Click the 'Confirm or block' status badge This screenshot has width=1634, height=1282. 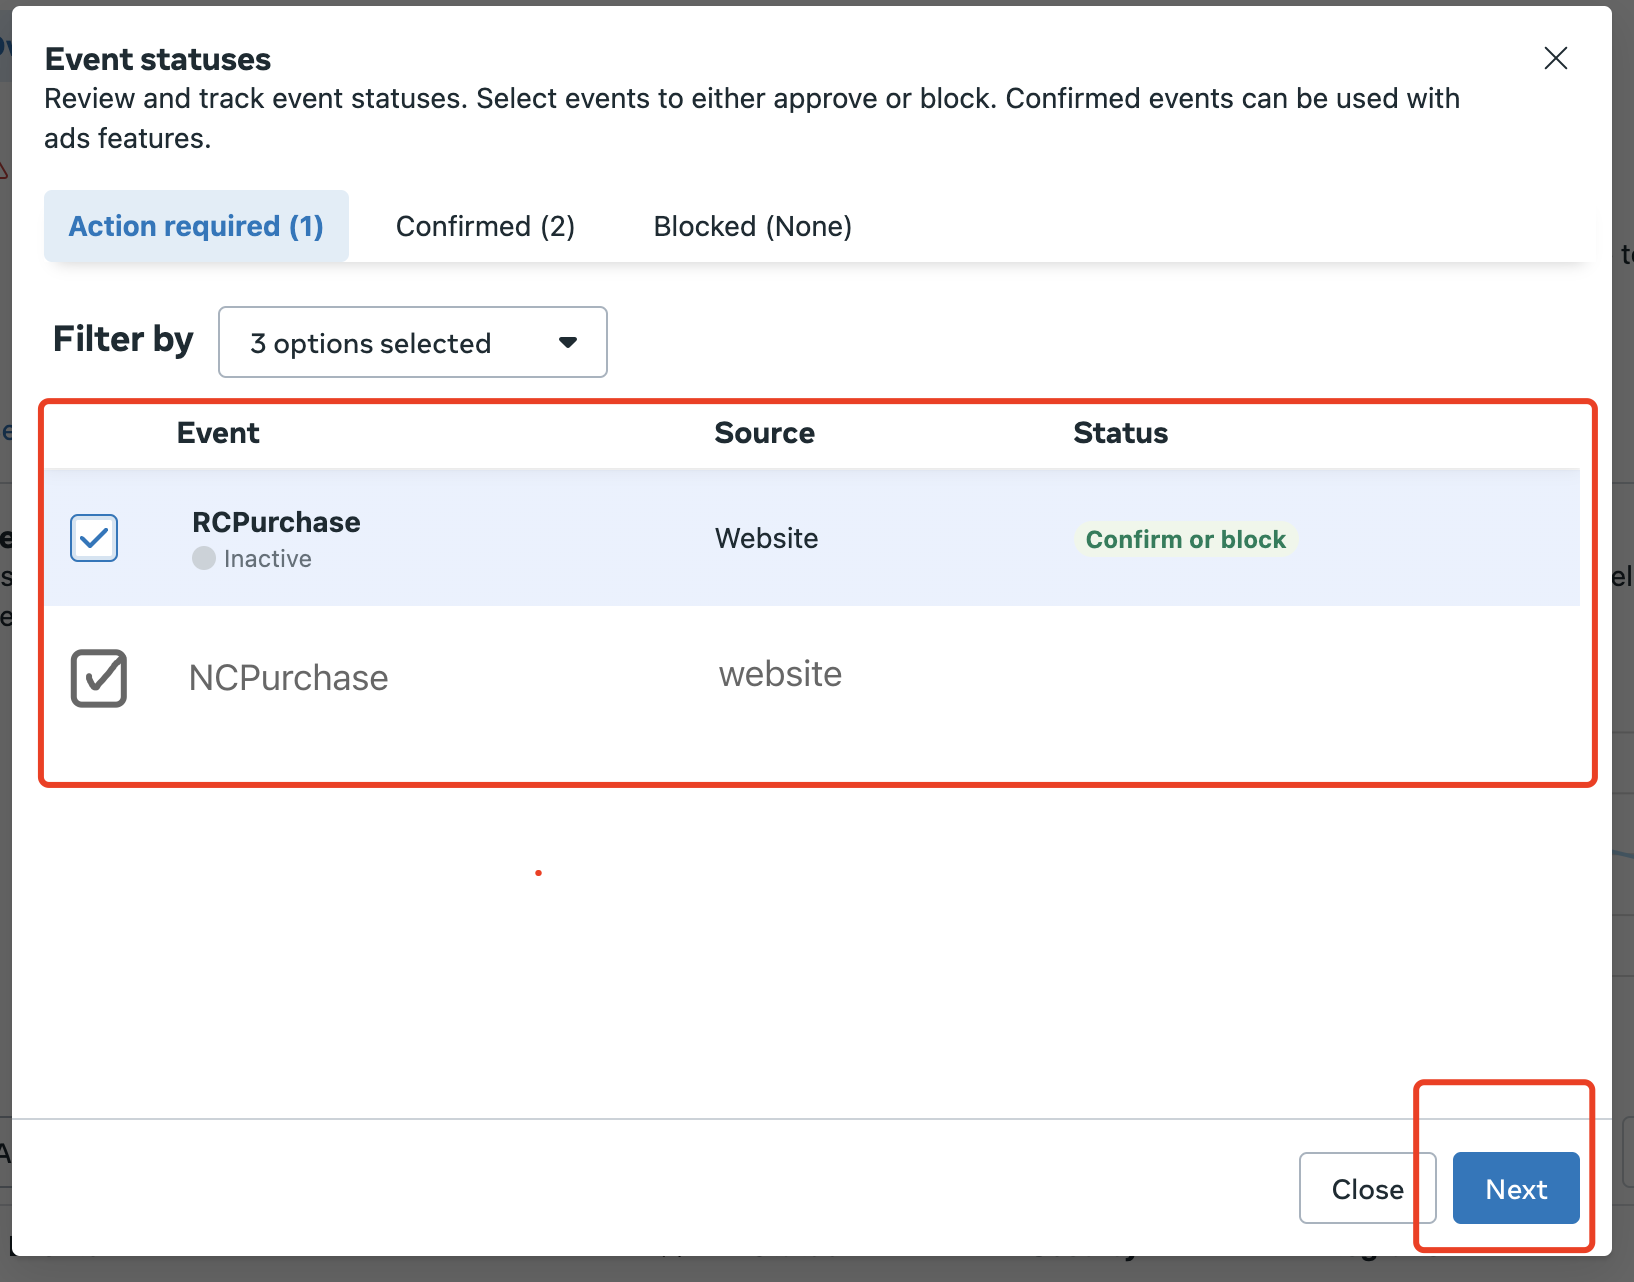(x=1185, y=539)
